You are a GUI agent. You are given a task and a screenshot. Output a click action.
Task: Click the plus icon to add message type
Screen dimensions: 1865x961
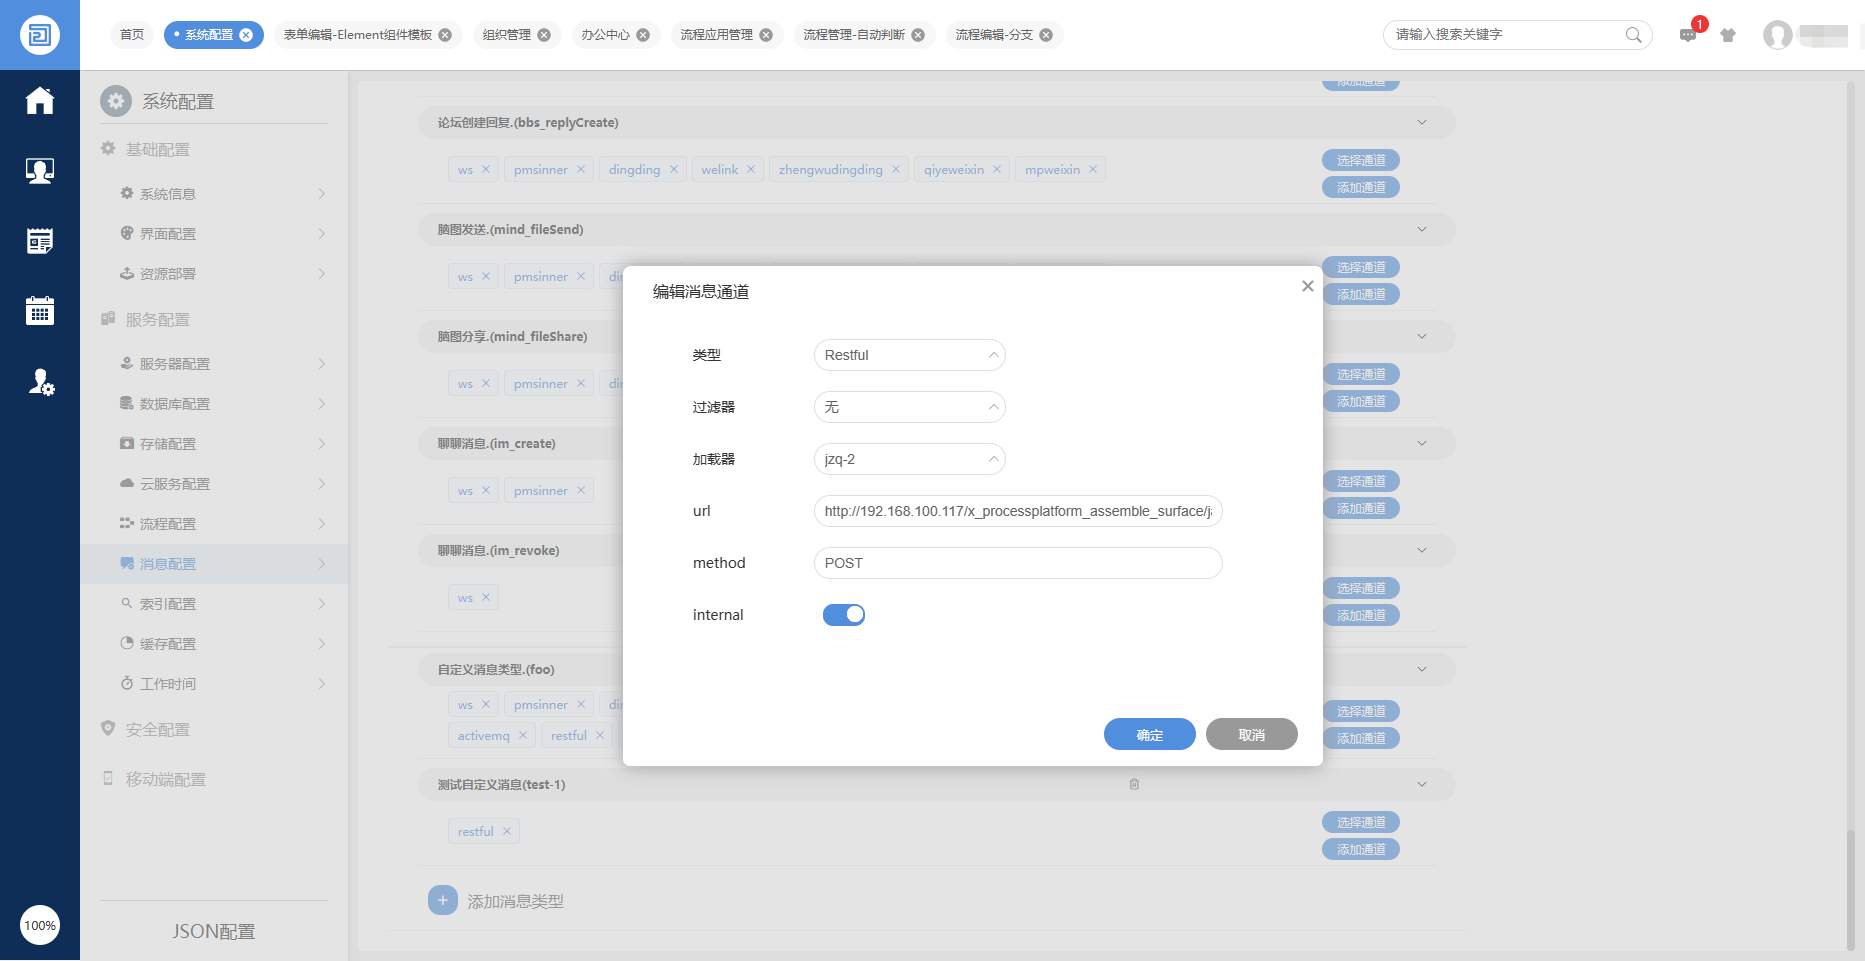pos(443,900)
